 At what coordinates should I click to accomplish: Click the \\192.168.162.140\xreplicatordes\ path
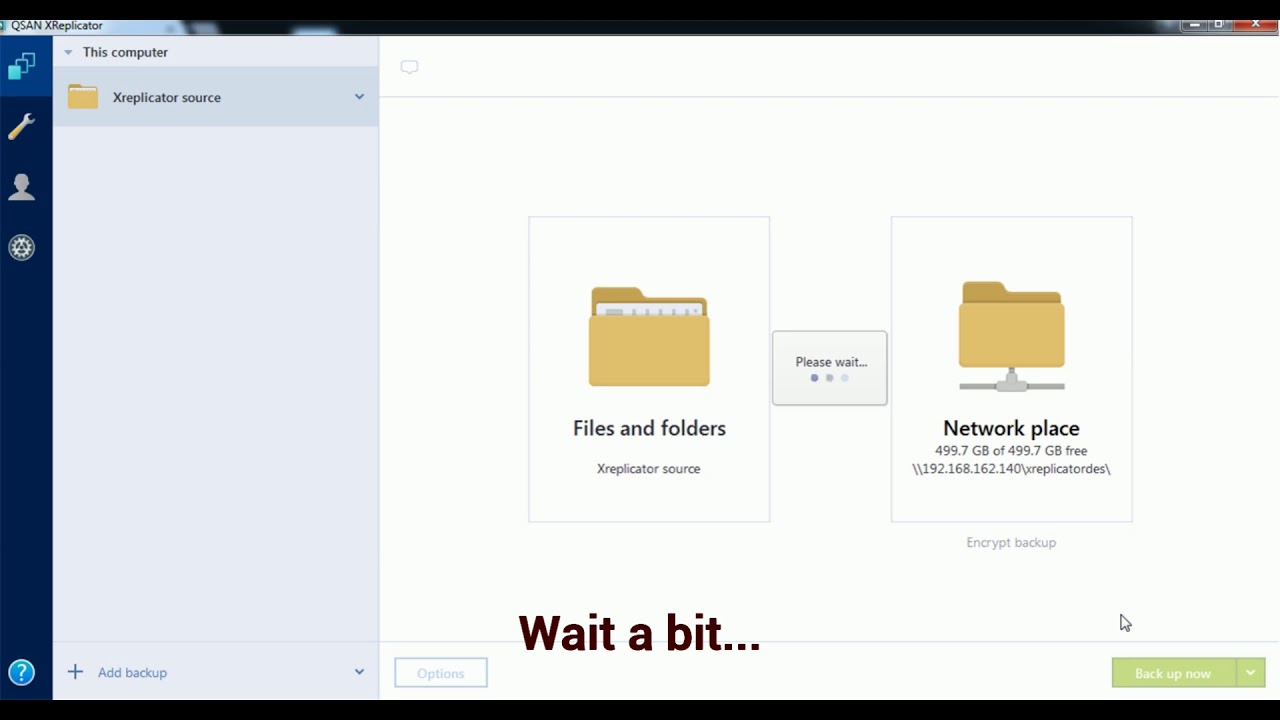pos(1011,468)
